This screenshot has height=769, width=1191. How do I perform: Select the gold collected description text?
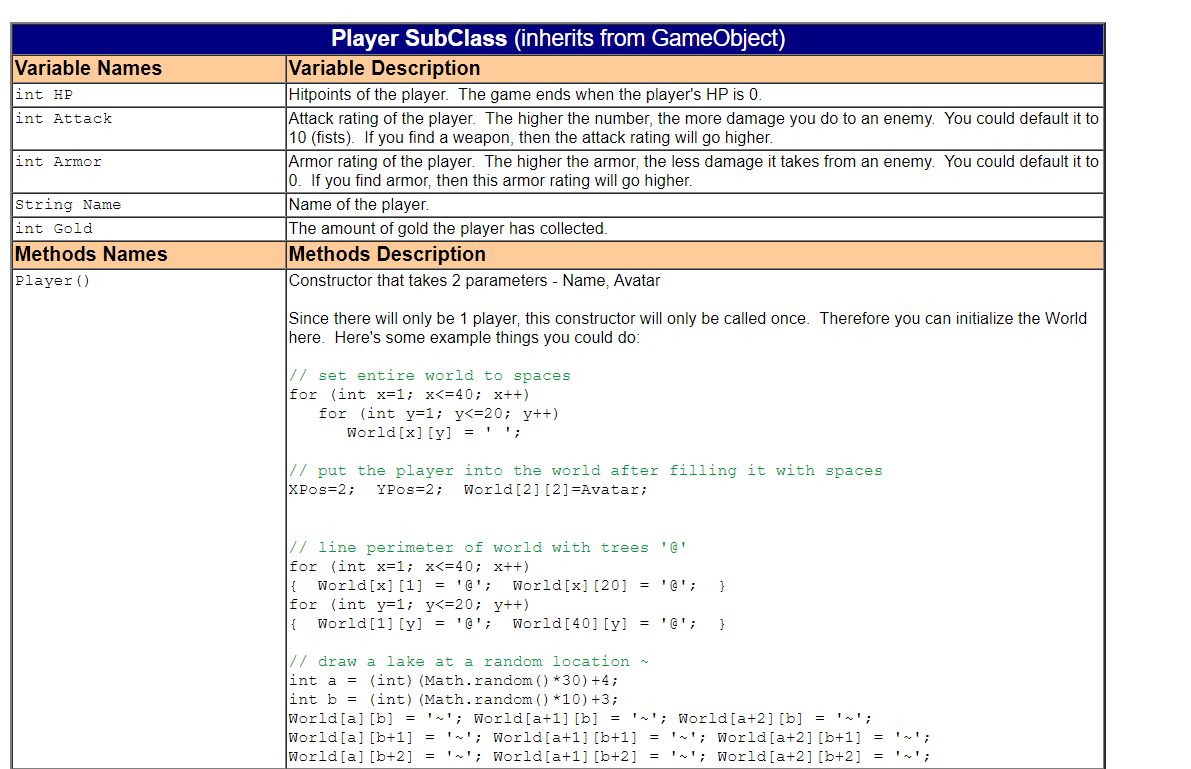click(450, 228)
